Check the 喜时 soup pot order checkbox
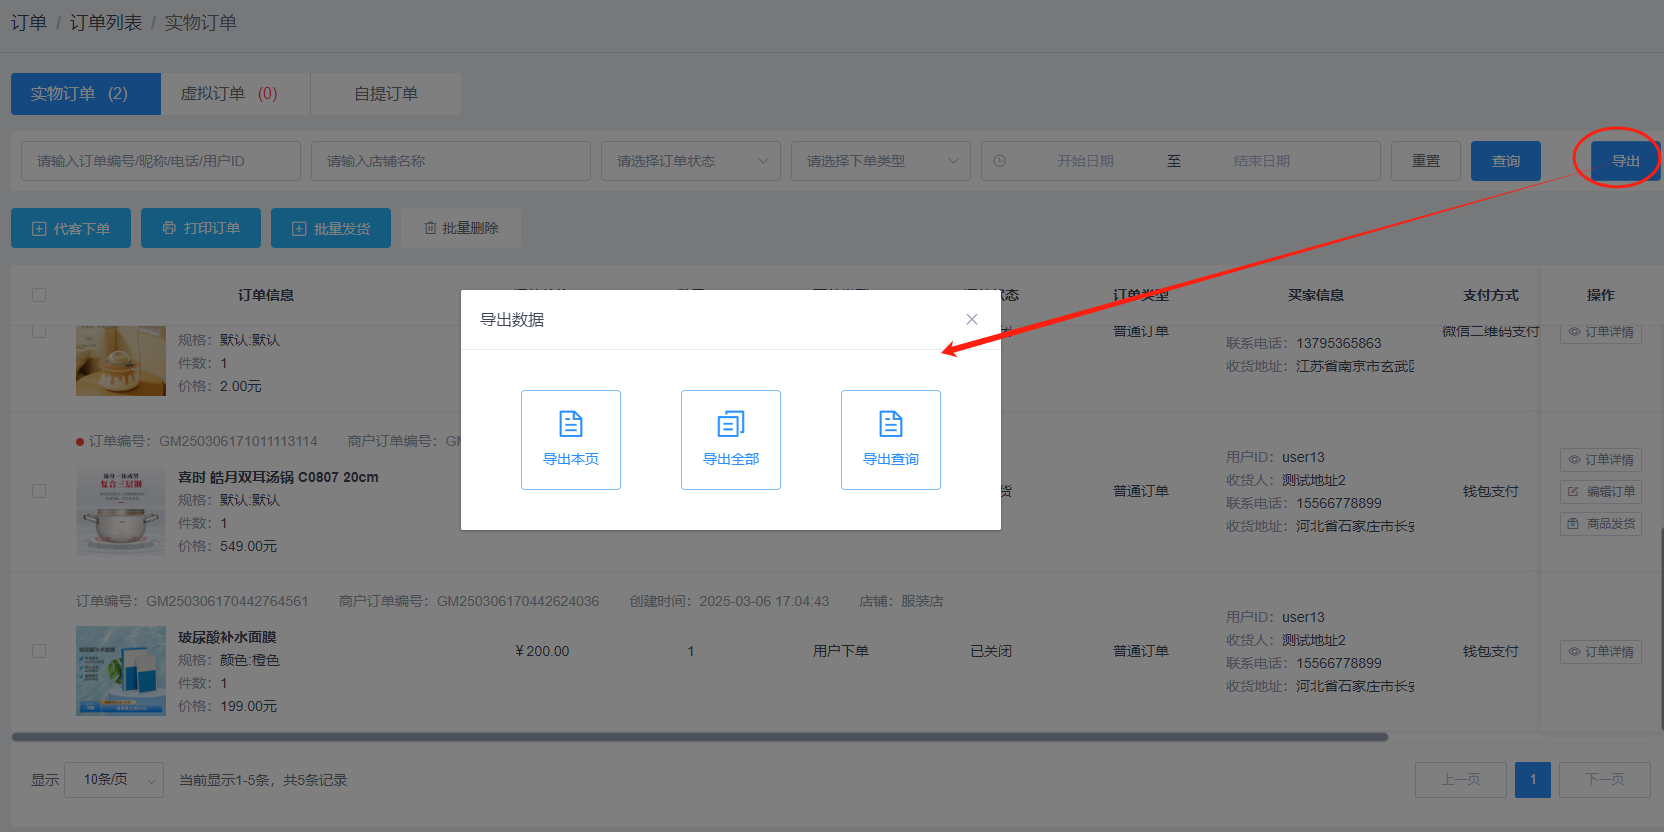This screenshot has width=1664, height=832. [39, 491]
